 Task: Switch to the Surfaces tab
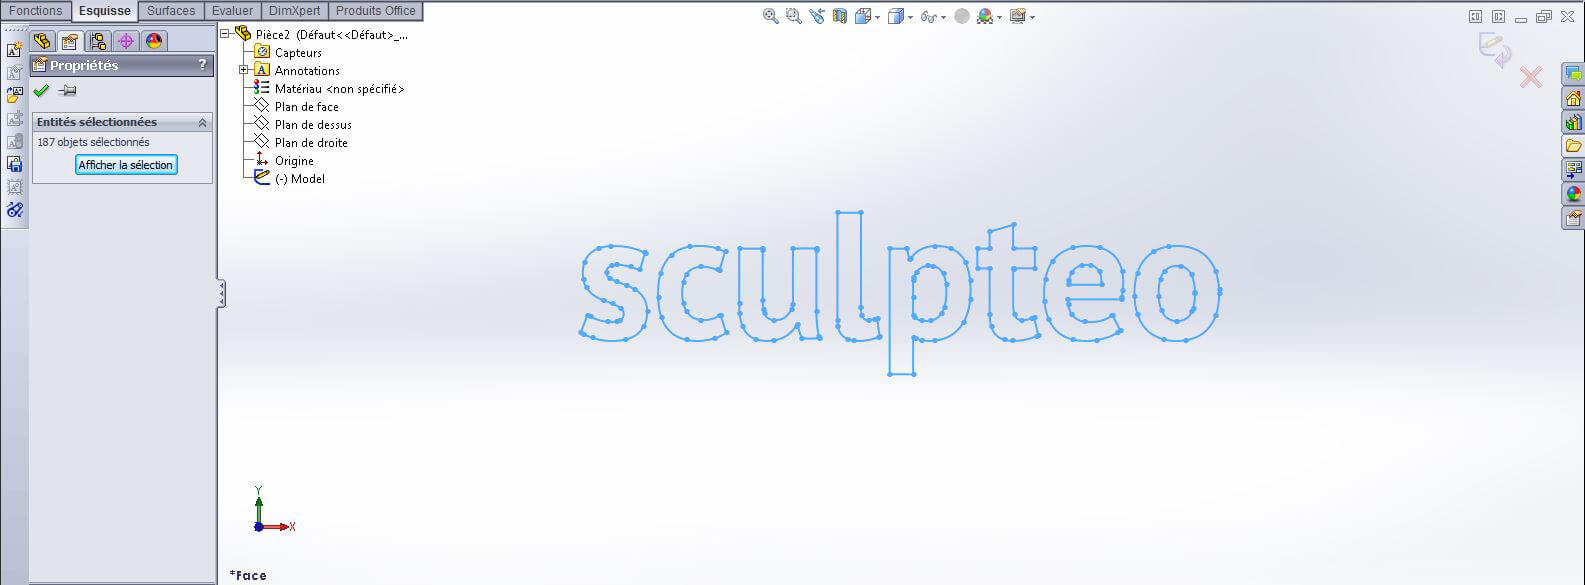coord(171,11)
